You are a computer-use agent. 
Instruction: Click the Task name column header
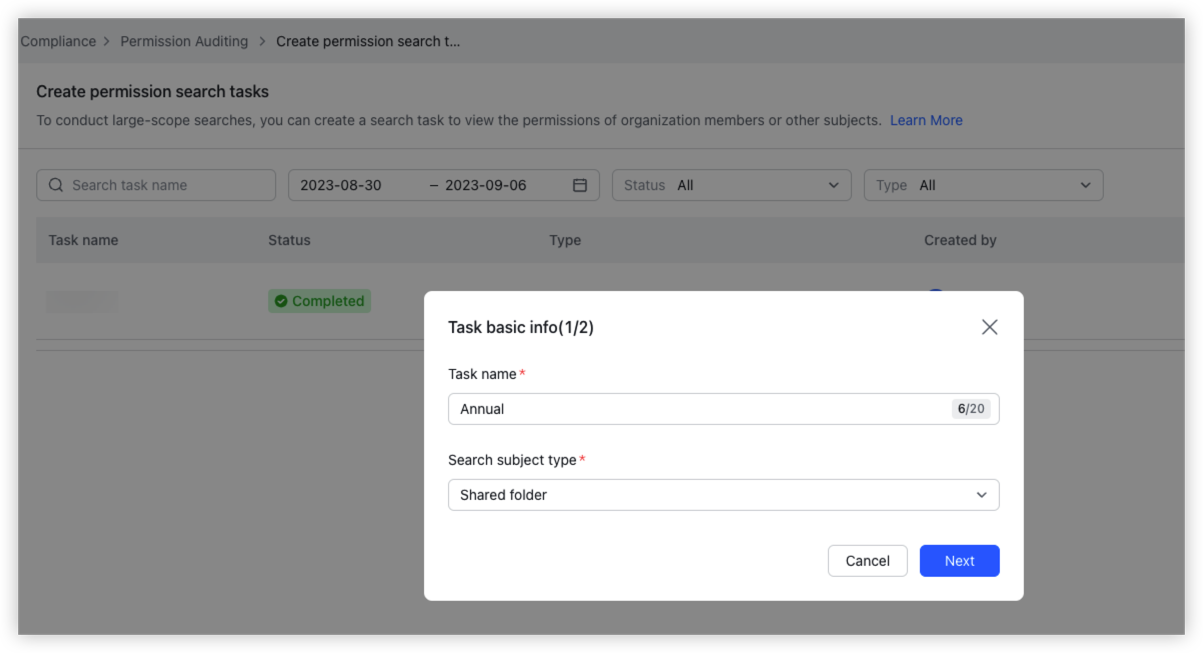[82, 240]
